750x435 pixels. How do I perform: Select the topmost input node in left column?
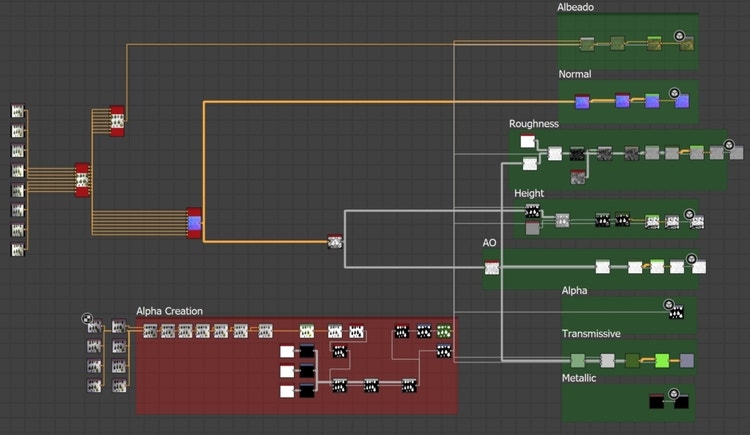(x=17, y=111)
